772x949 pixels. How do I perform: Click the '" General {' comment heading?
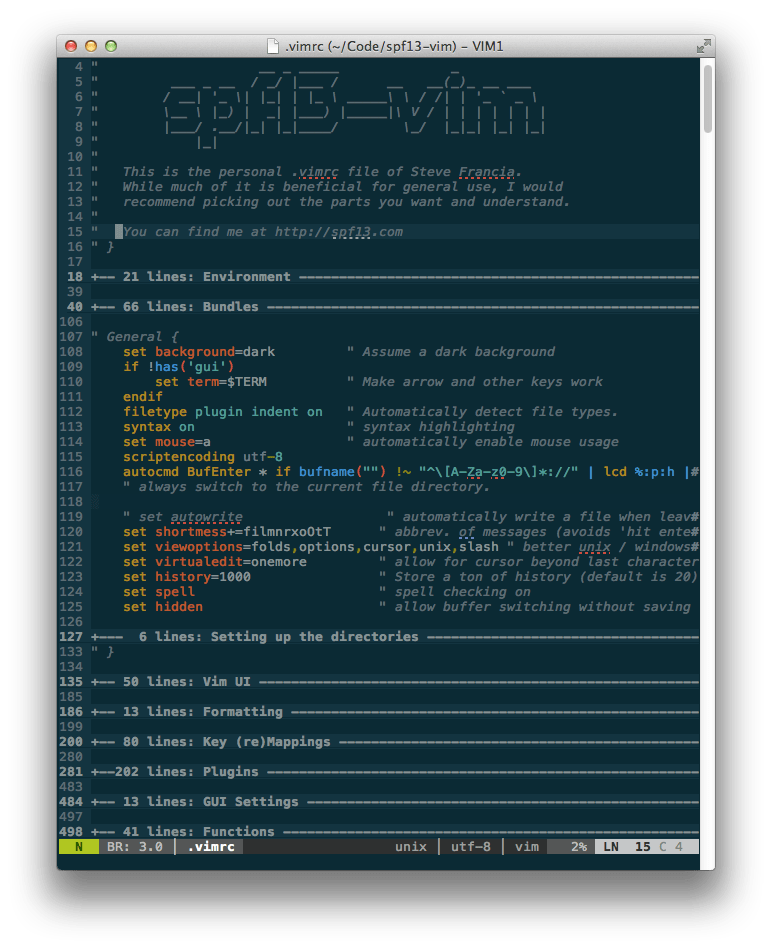pyautogui.click(x=135, y=337)
